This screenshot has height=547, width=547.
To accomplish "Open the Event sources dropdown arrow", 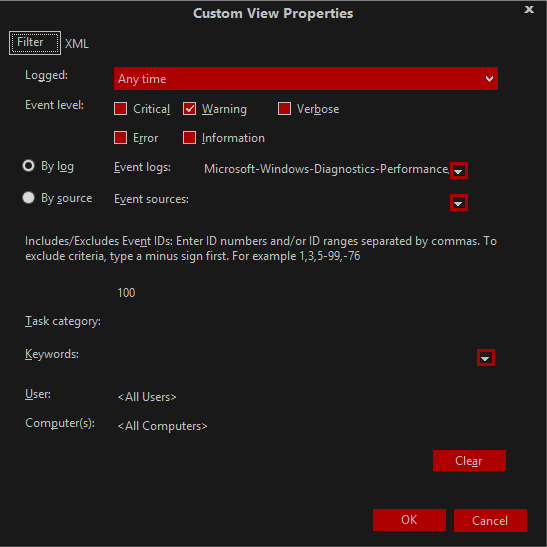I will [x=458, y=203].
